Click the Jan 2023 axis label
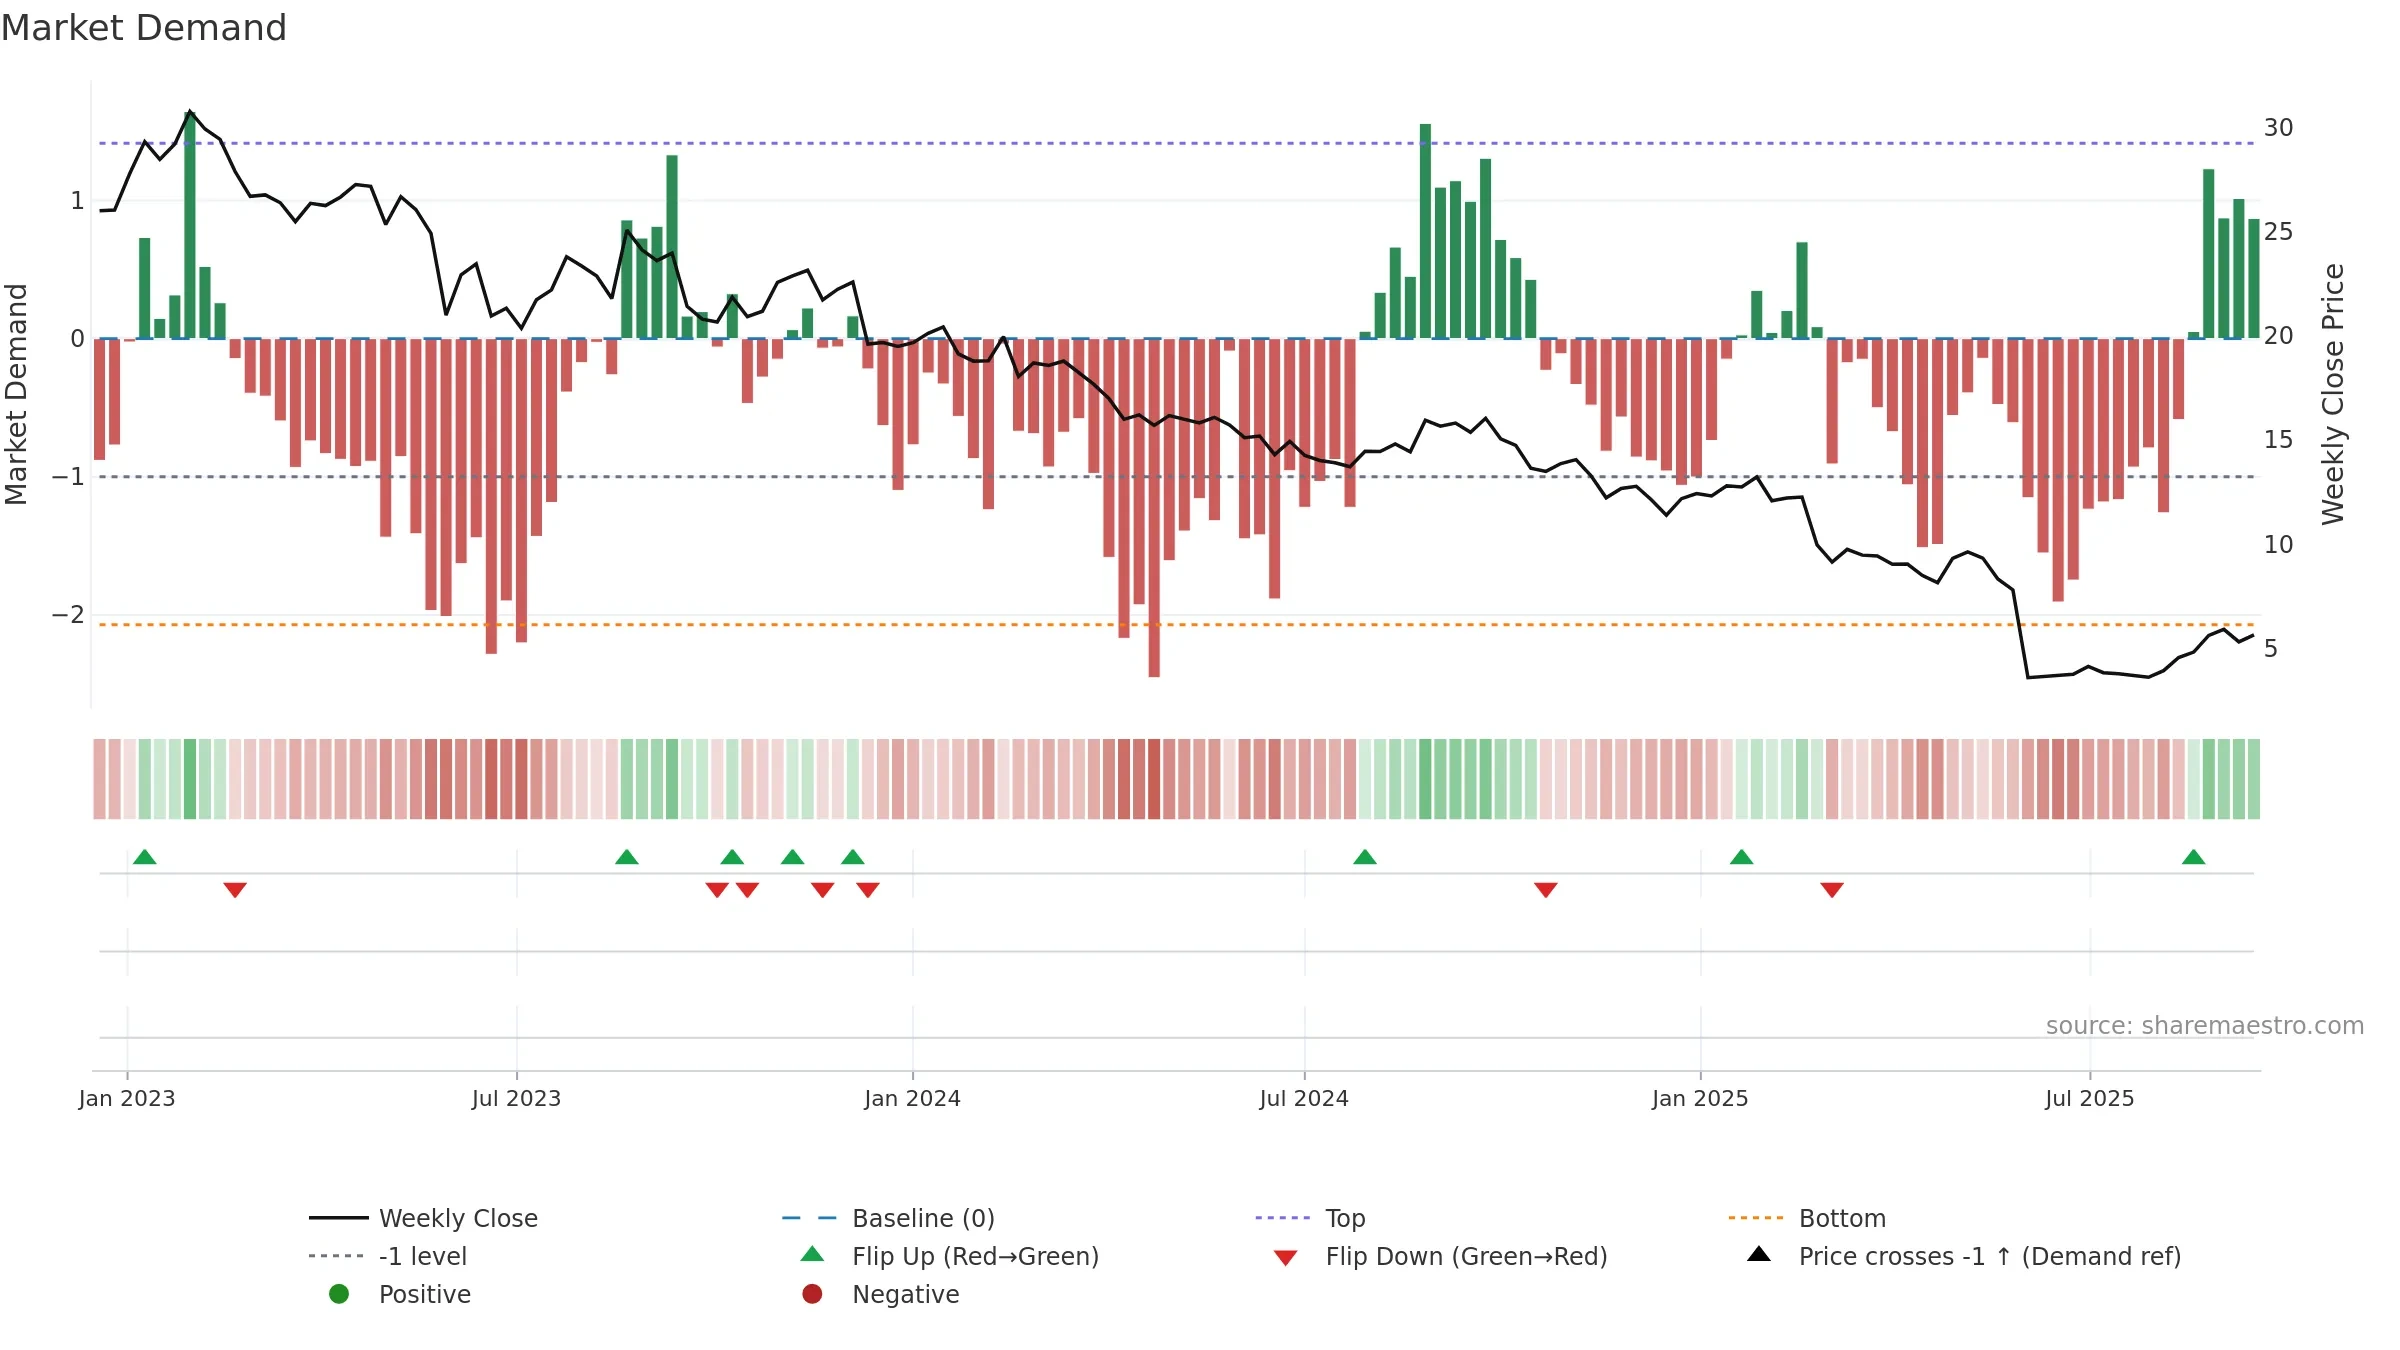2400x1350 pixels. tap(127, 1098)
